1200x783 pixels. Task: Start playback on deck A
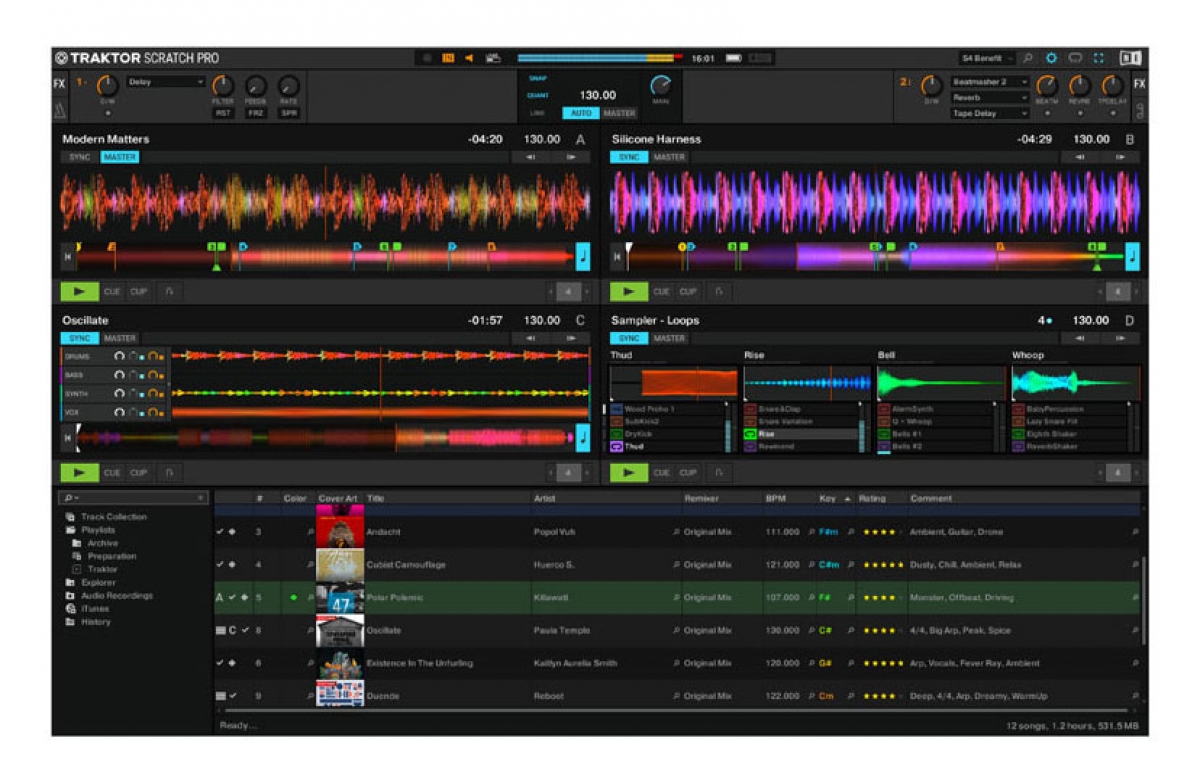(79, 292)
